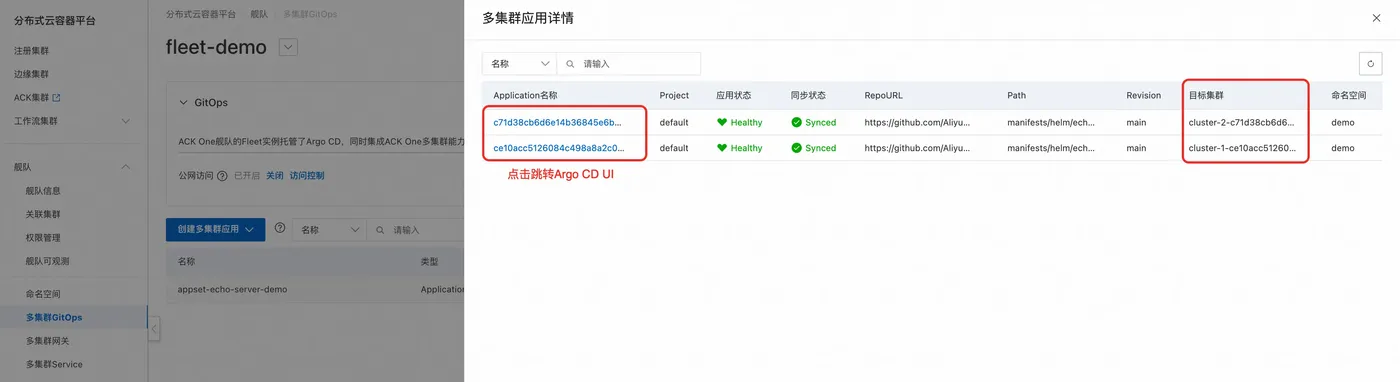The height and width of the screenshot is (382, 1400).
Task: Refresh the multi-cluster application list
Action: [1370, 63]
